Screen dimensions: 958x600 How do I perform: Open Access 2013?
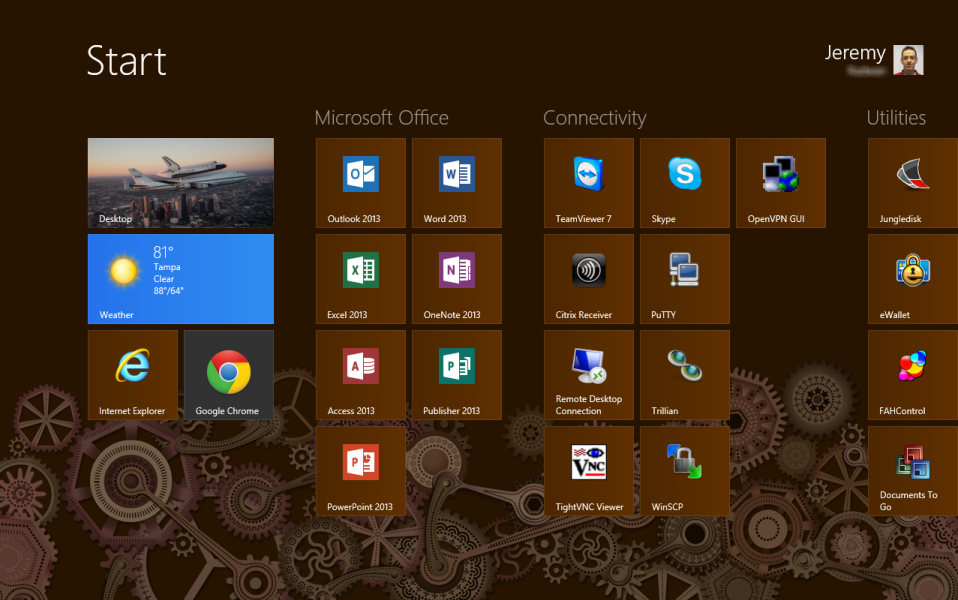tap(360, 375)
